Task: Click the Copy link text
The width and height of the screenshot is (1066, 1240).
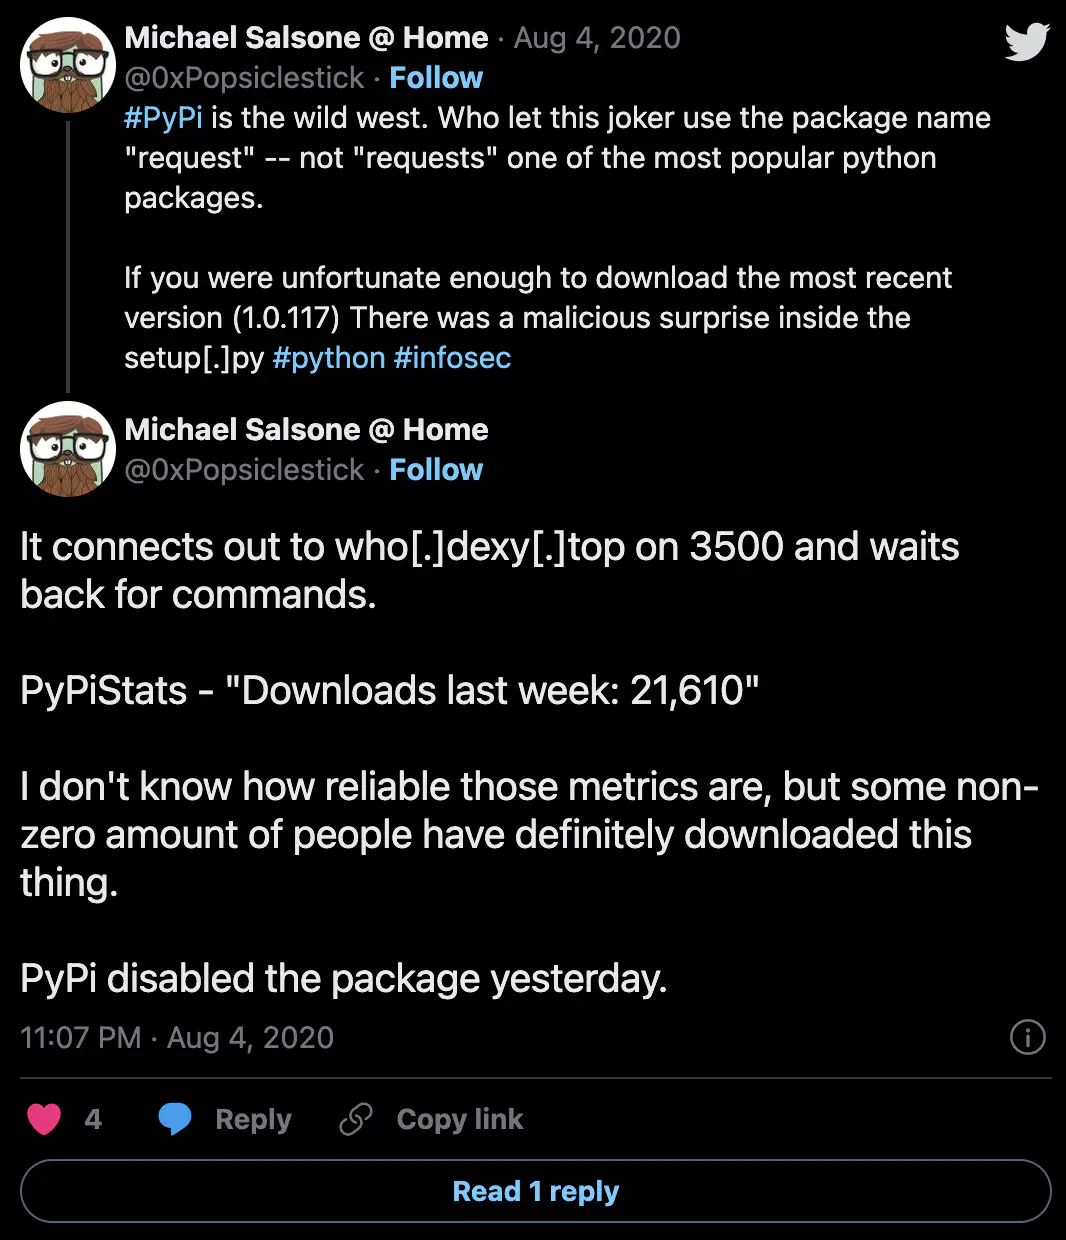Action: (459, 1119)
